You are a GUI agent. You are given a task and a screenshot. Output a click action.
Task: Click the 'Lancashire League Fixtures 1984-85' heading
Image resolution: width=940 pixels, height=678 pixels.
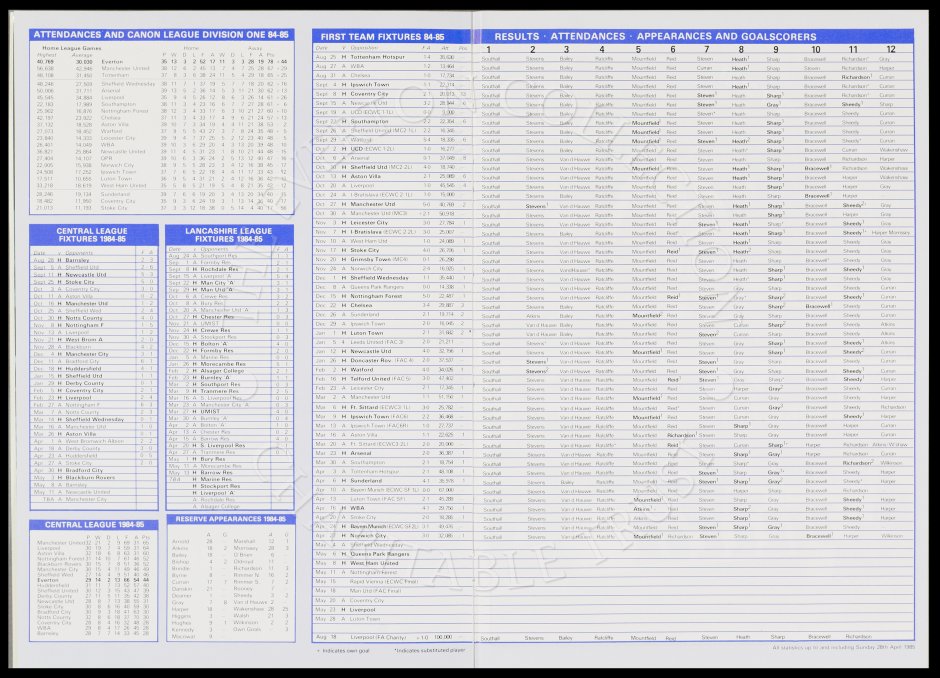[x=228, y=234]
